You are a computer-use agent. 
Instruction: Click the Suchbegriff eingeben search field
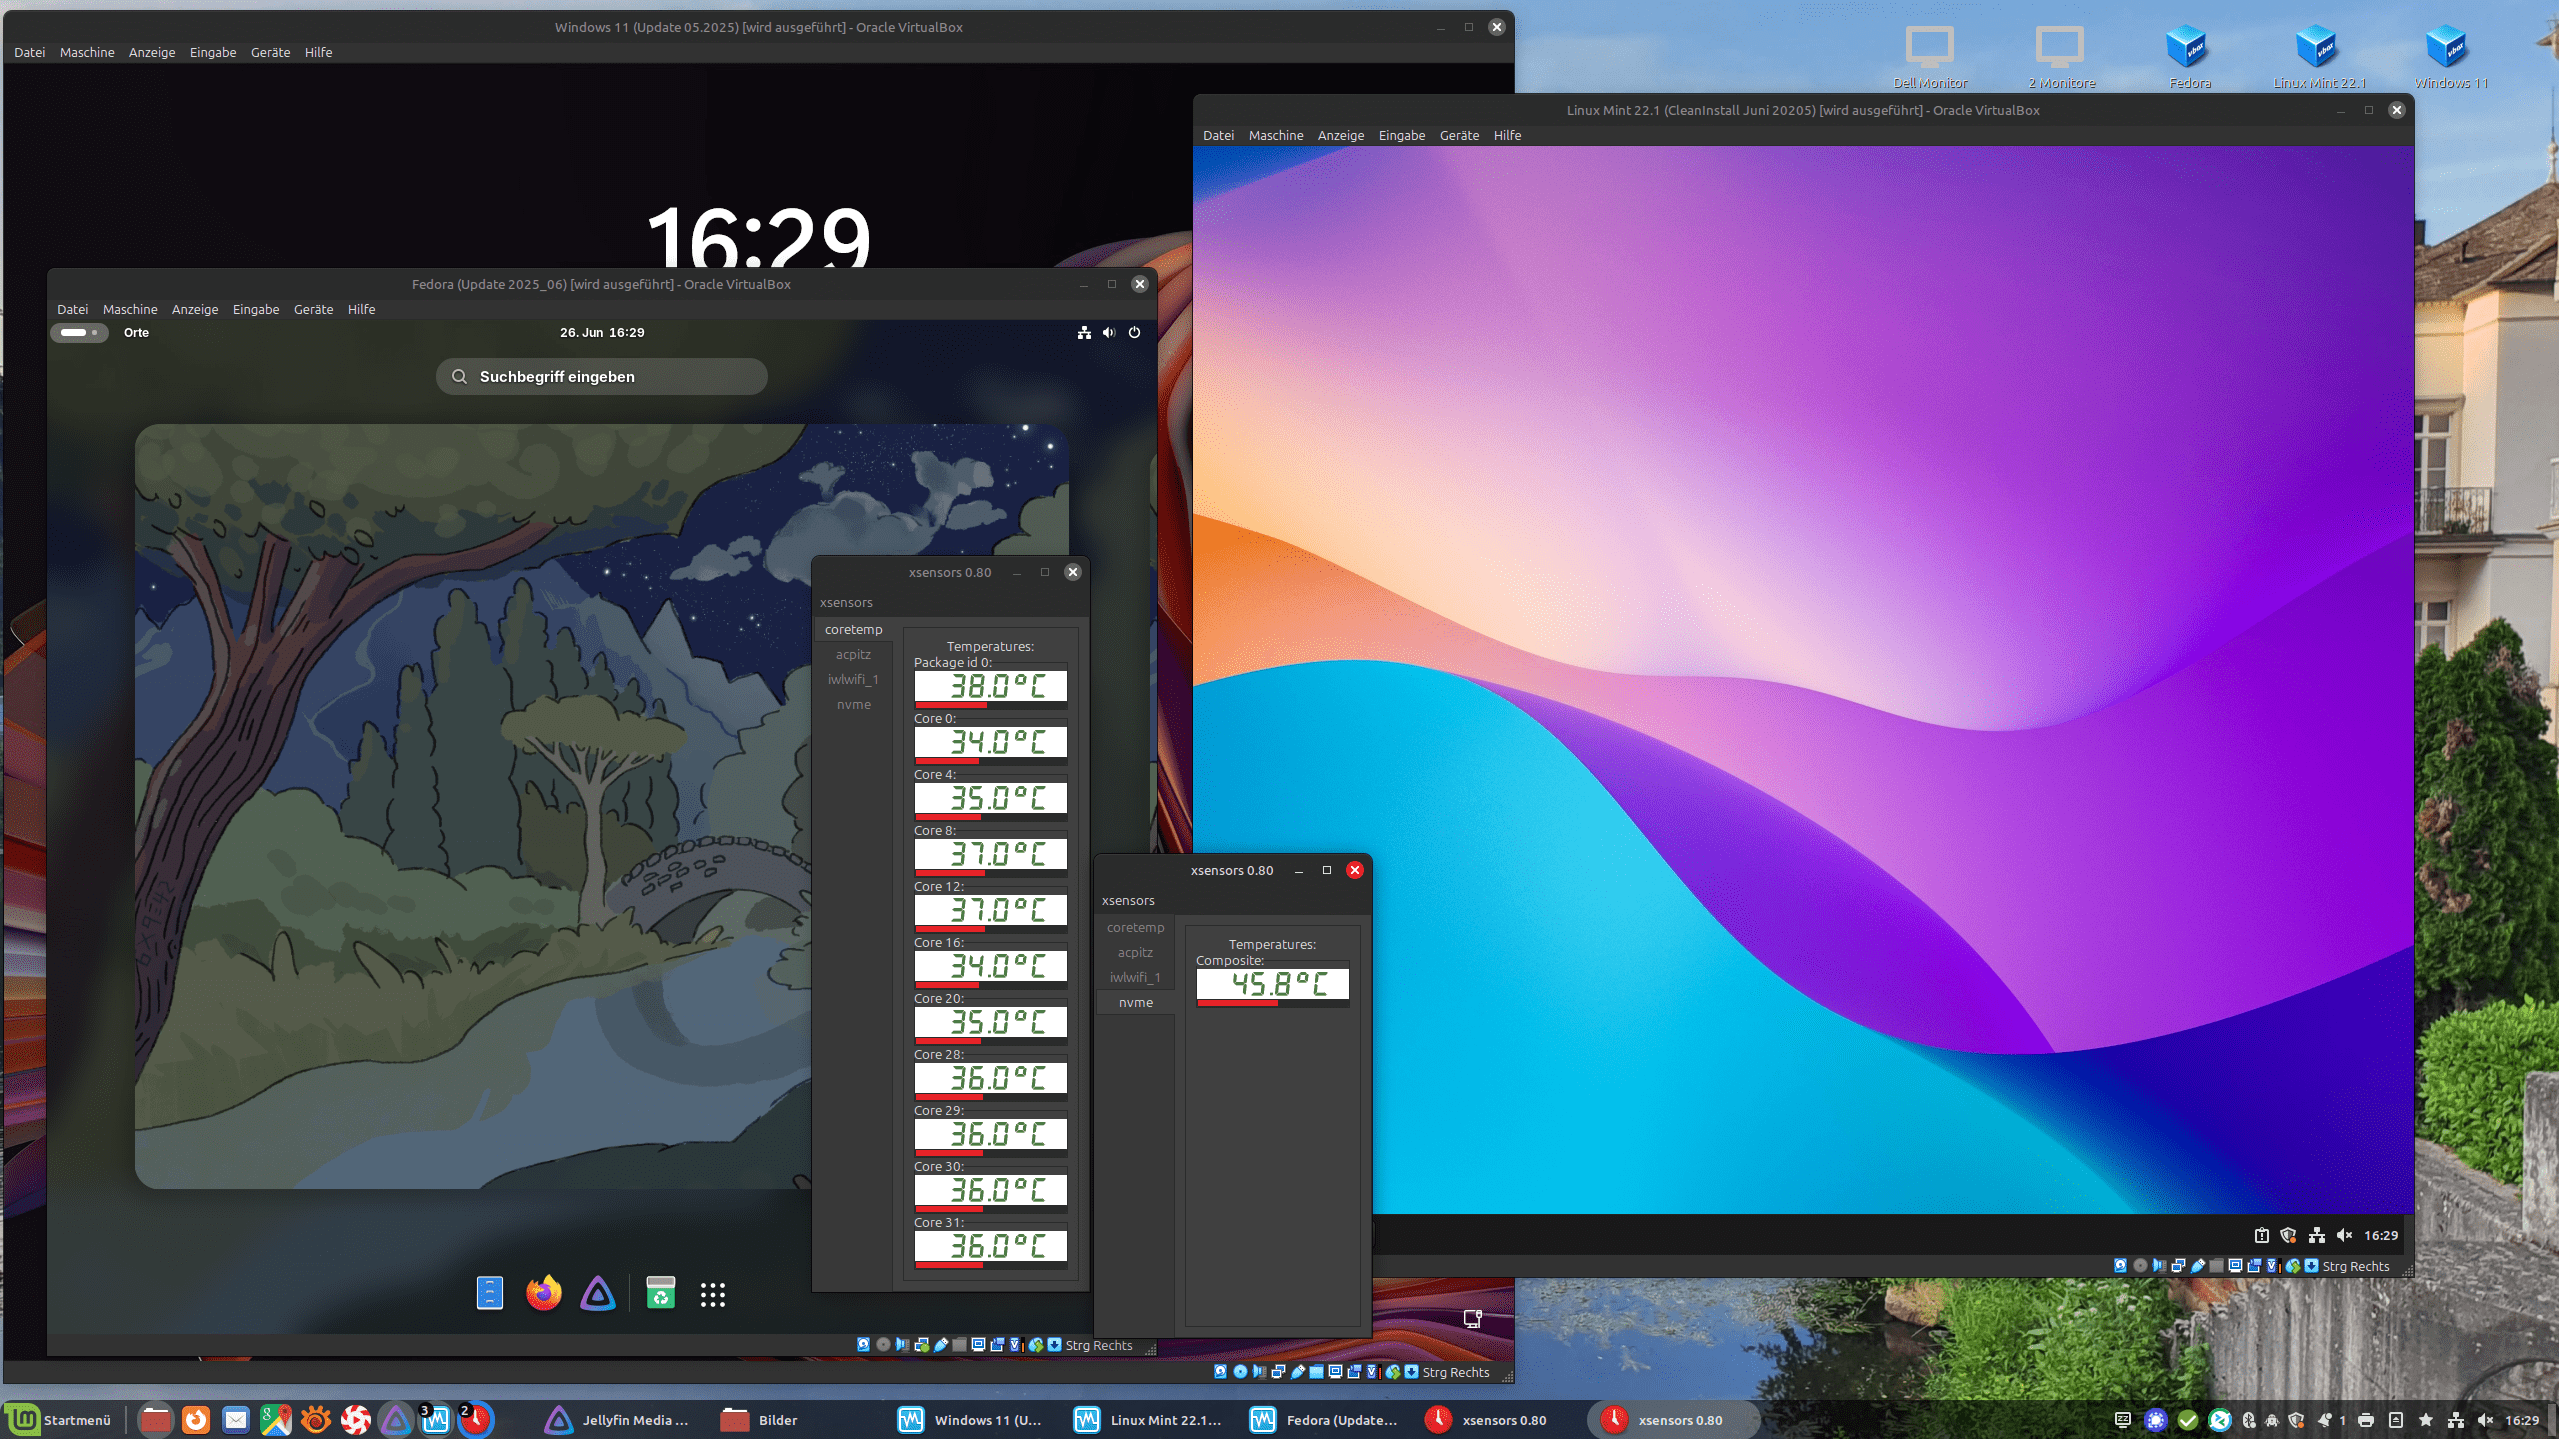click(602, 377)
